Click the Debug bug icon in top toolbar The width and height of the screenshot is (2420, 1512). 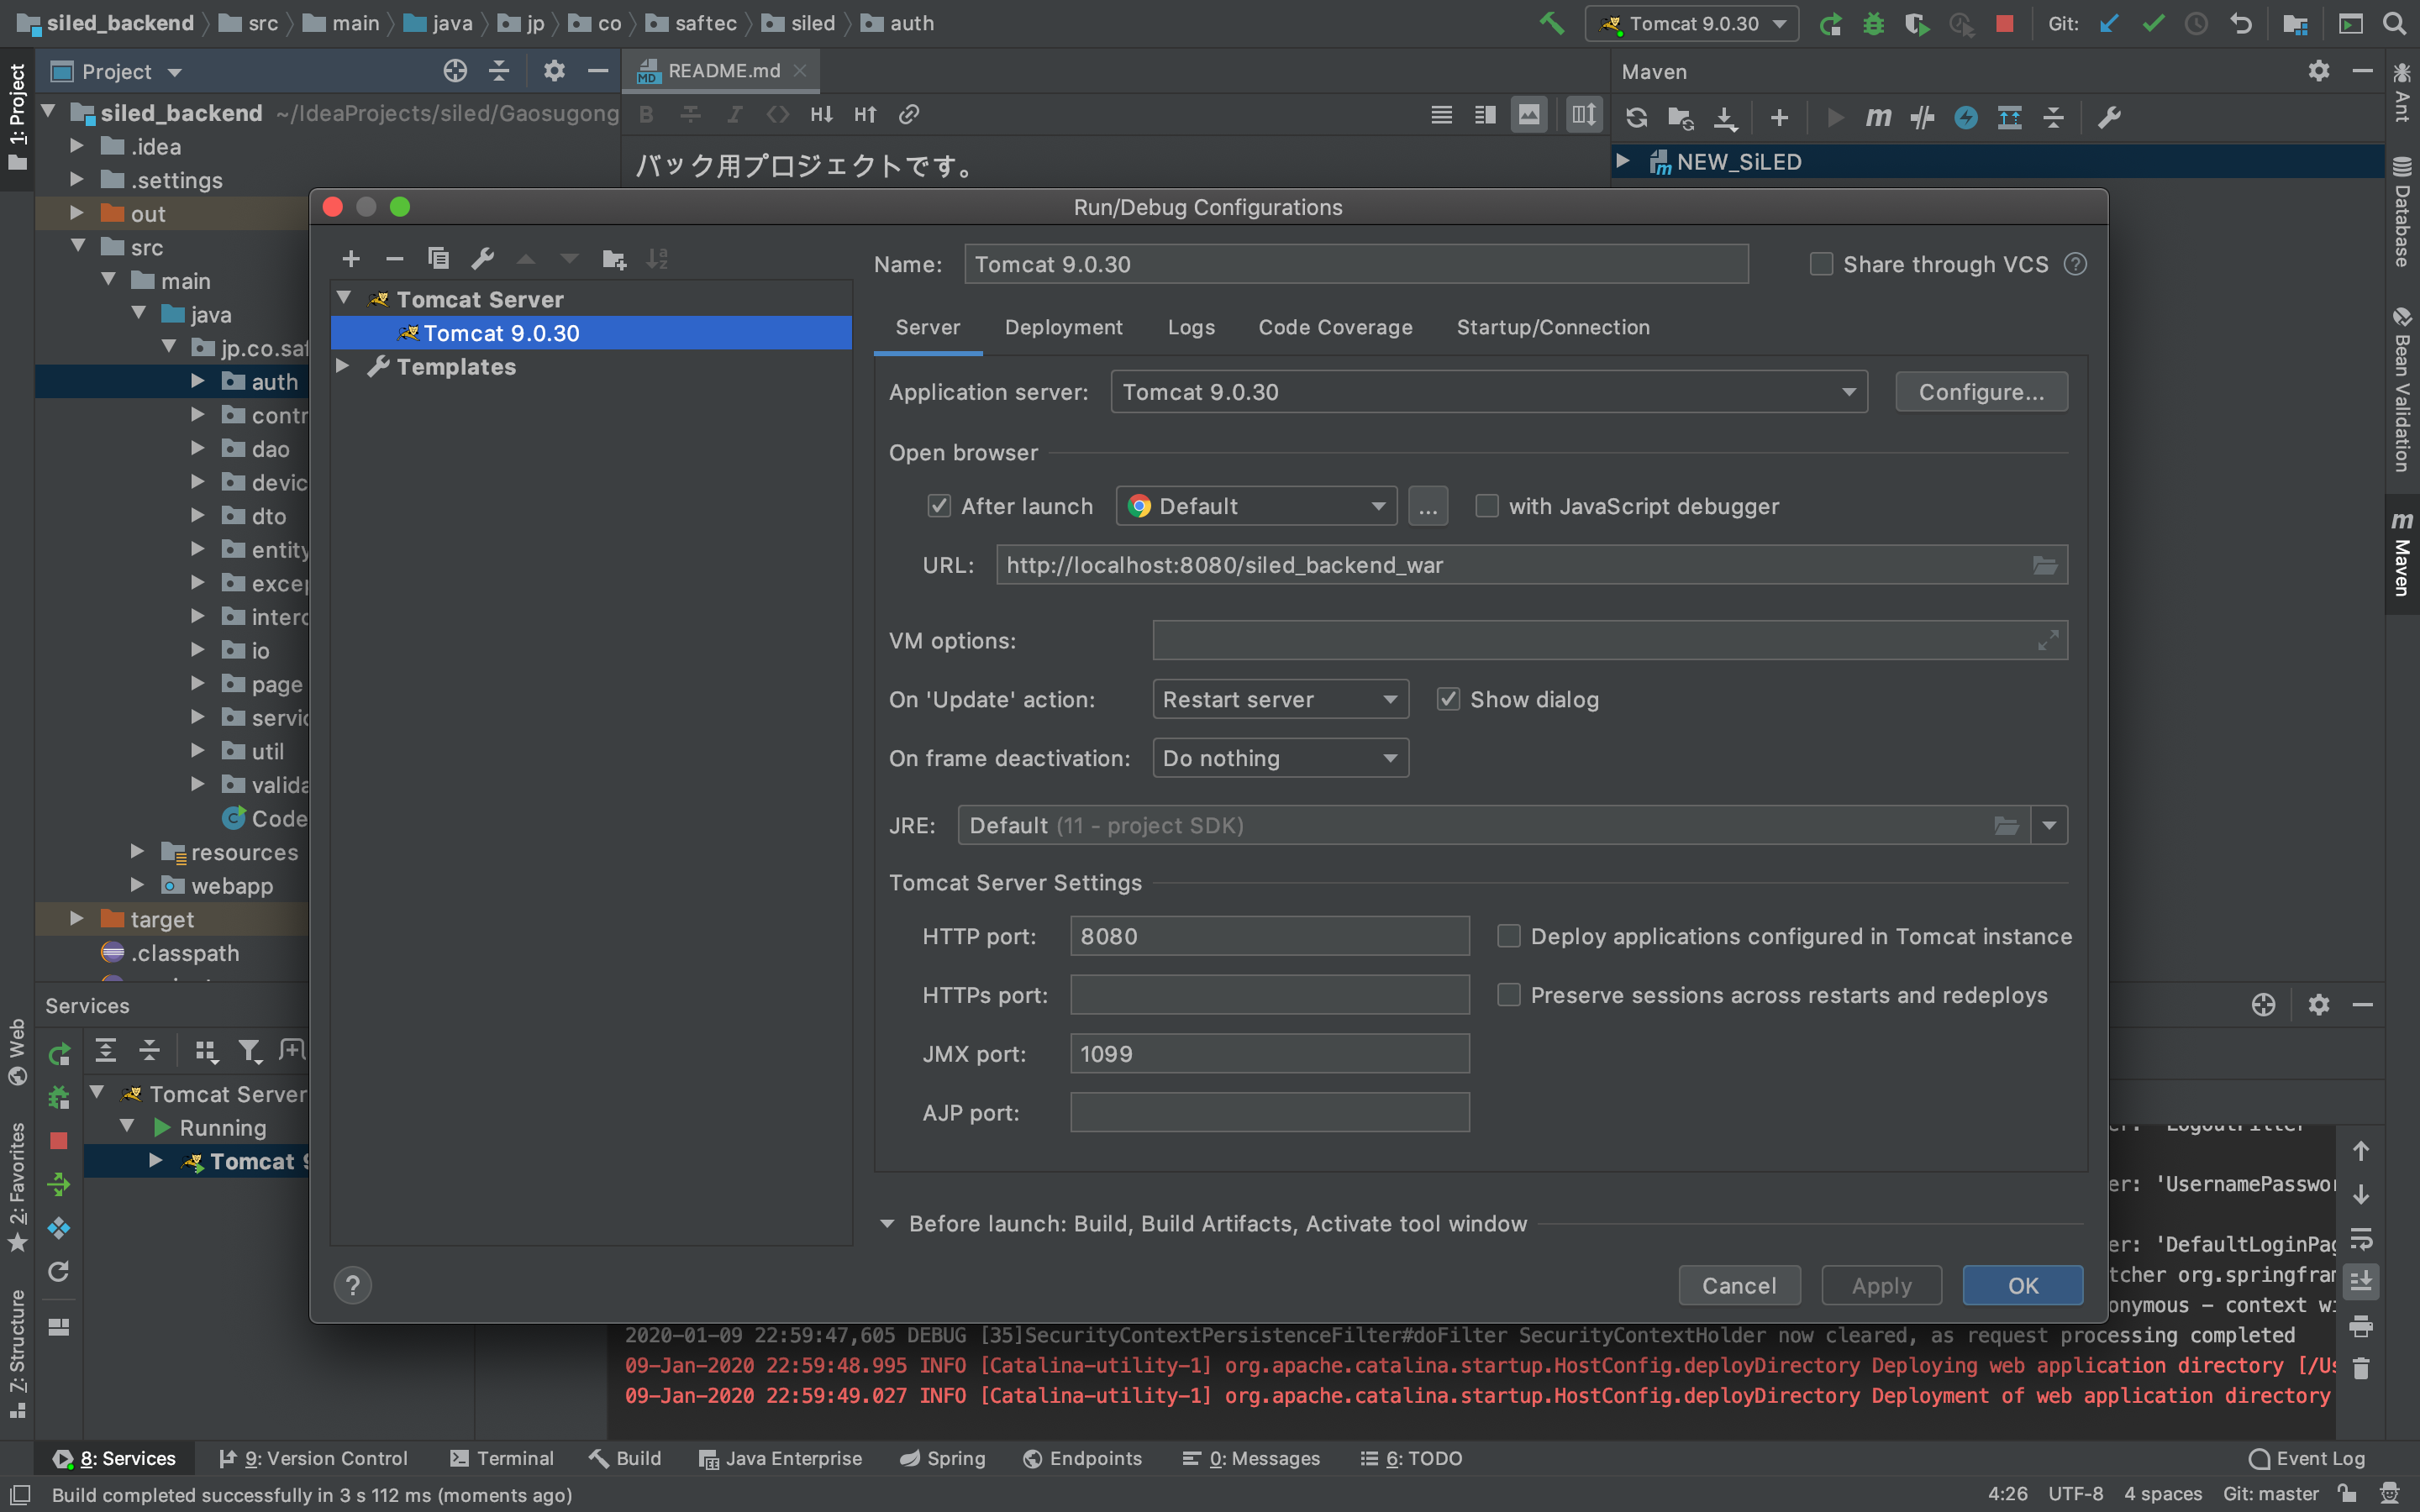1873,24
